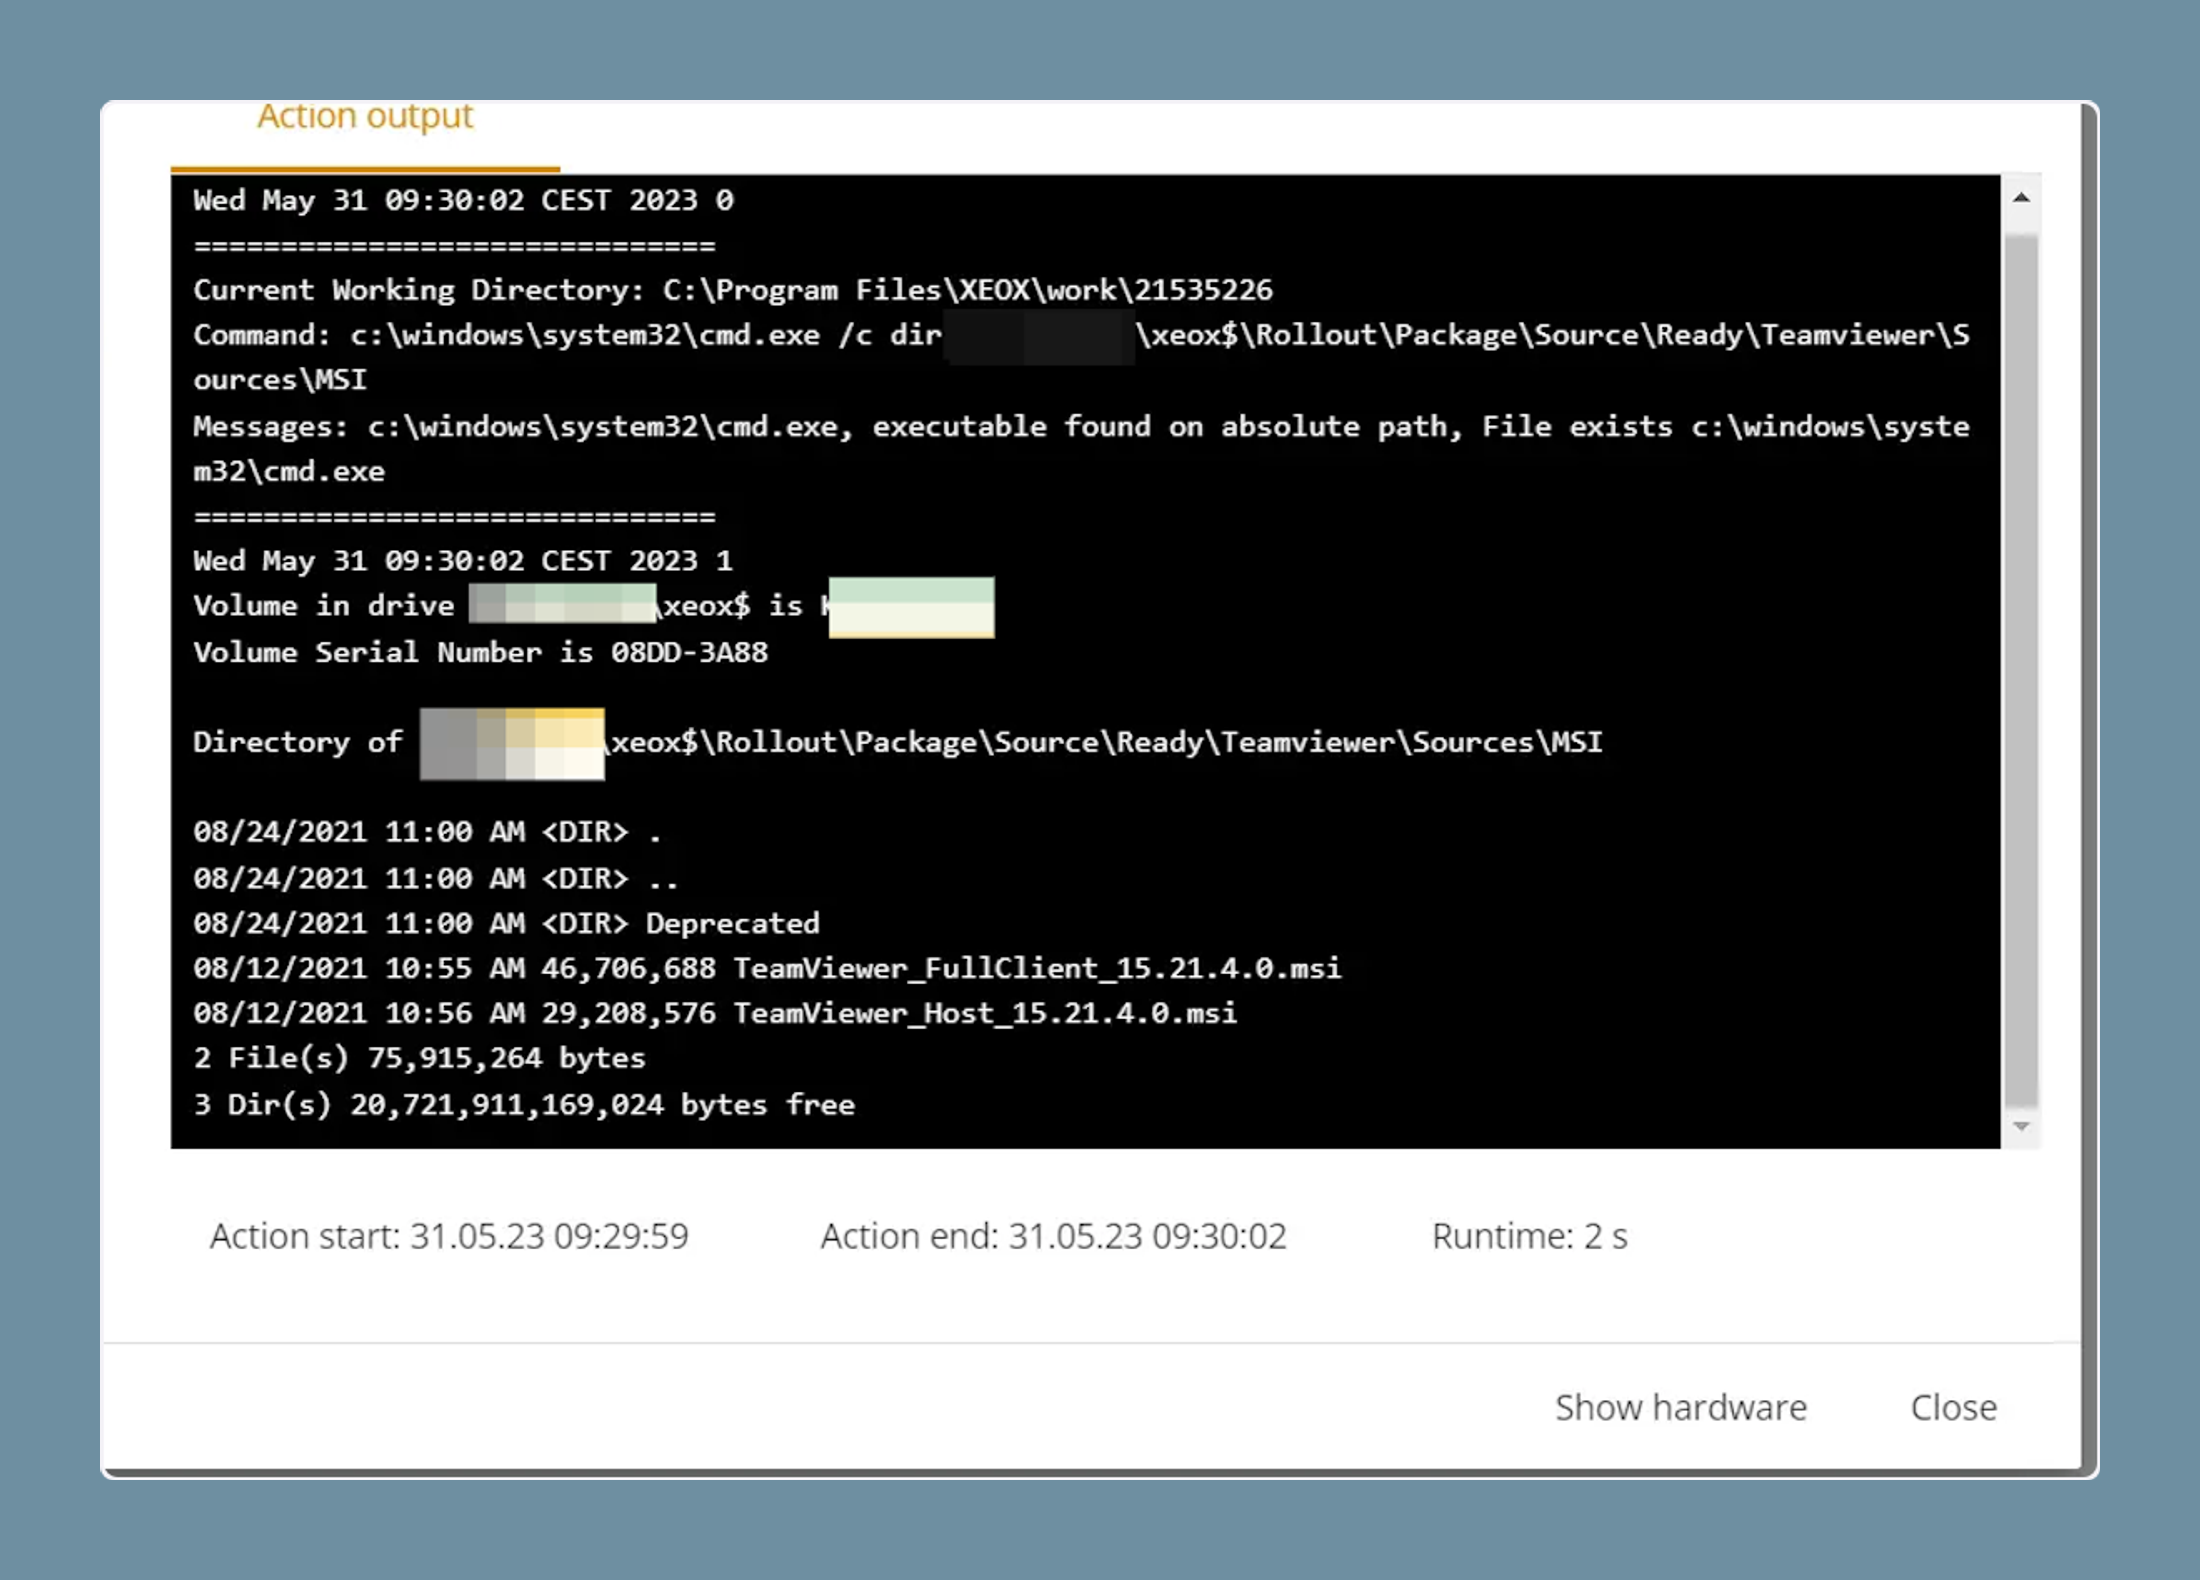Click the vertical scrollbar thumb
Viewport: 2200px width, 1580px height.
[x=2021, y=672]
